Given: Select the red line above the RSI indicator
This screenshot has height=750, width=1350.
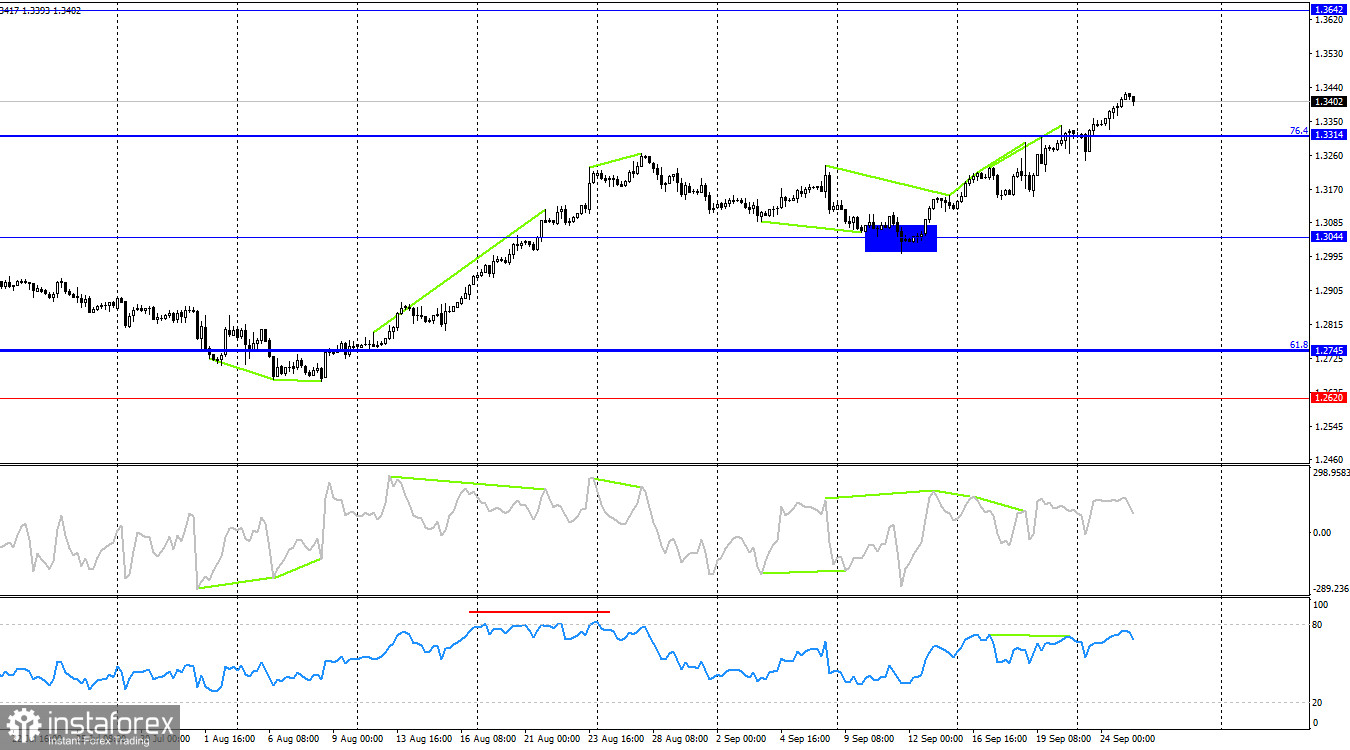Looking at the screenshot, I should tap(539, 611).
